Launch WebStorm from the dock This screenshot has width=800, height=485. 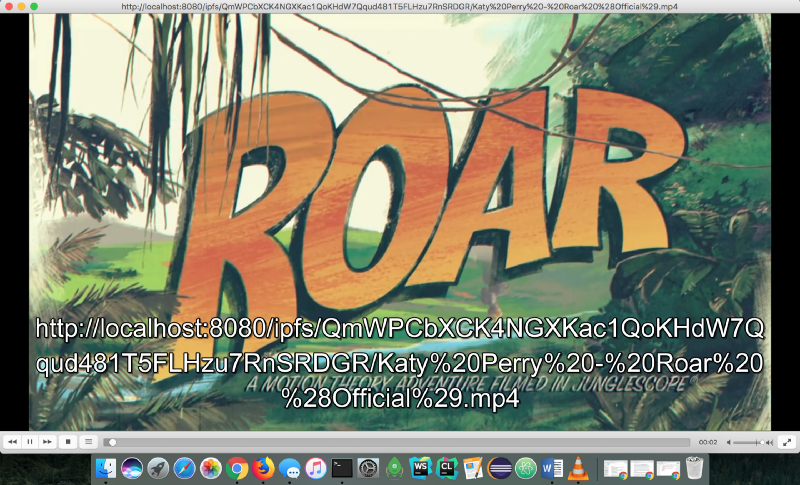tap(420, 468)
